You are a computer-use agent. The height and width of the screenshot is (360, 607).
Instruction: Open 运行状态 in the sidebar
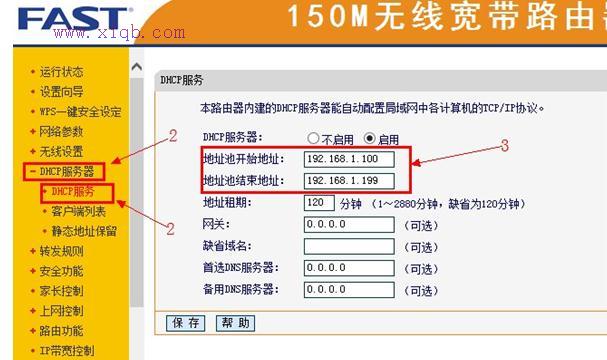[61, 72]
